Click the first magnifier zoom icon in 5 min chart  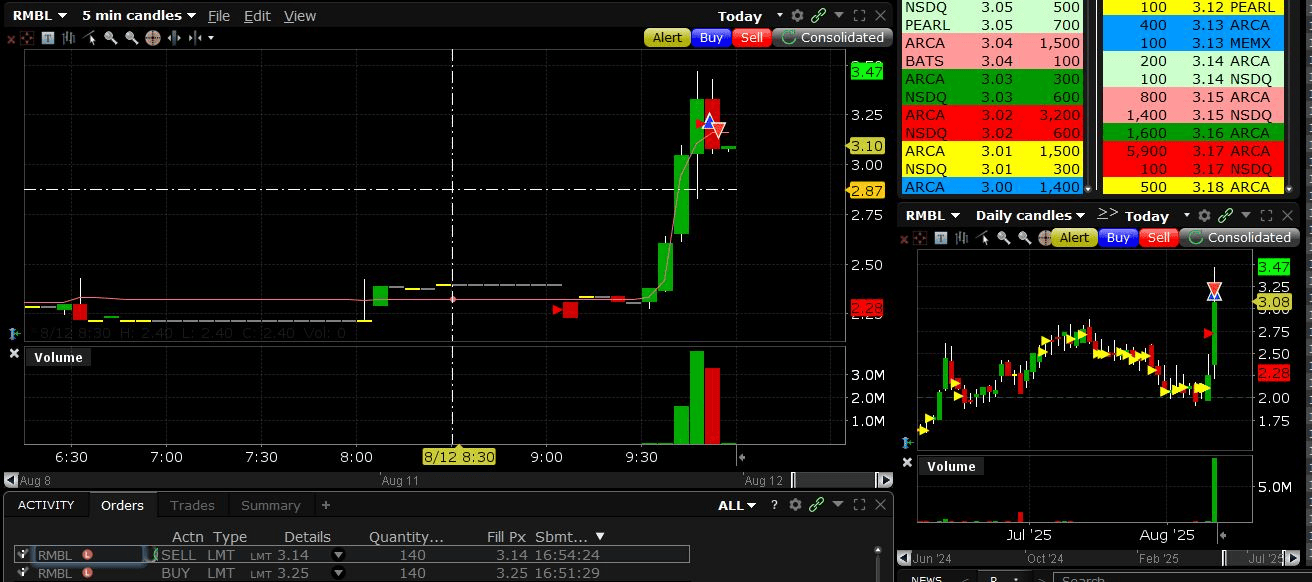tap(110, 38)
